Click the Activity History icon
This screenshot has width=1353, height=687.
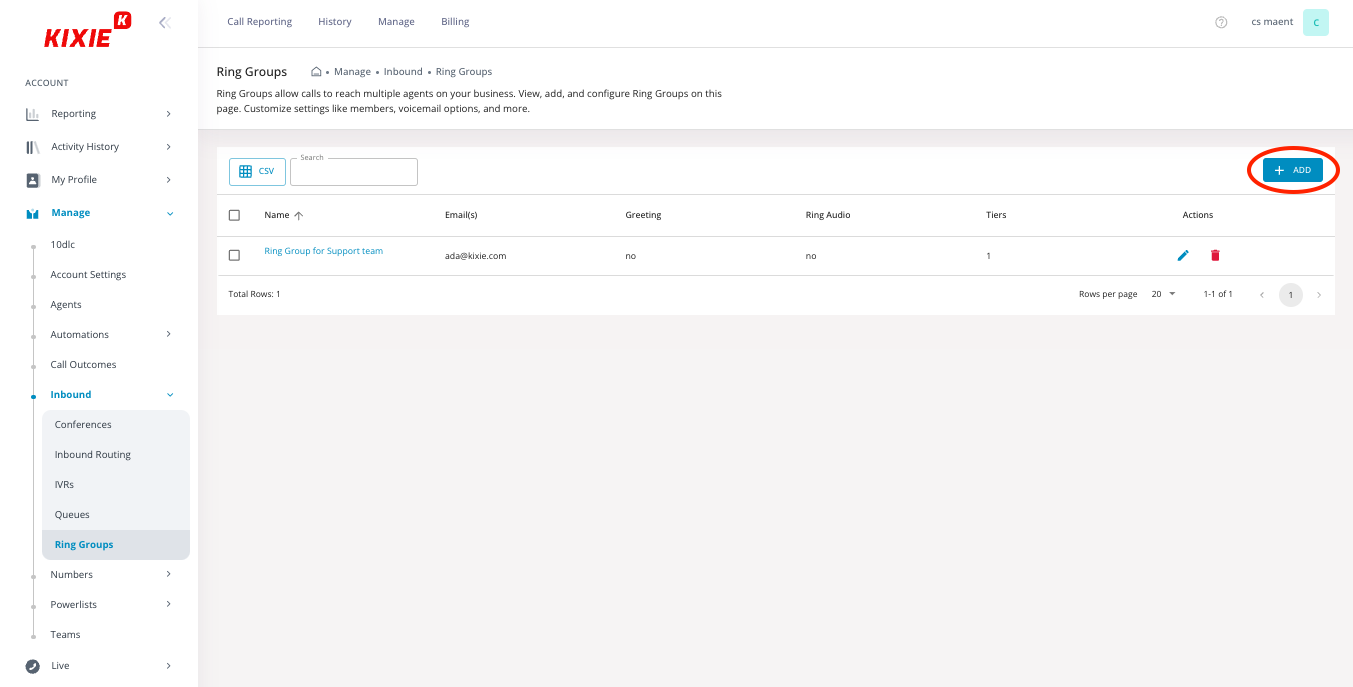(x=32, y=147)
